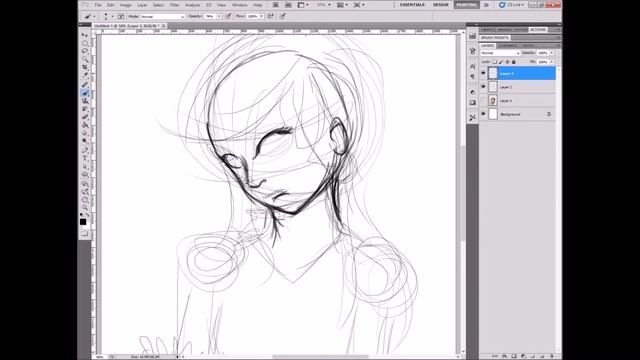Image resolution: width=640 pixels, height=360 pixels.
Task: Enable airbrush mode next to Flow
Action: tap(271, 16)
